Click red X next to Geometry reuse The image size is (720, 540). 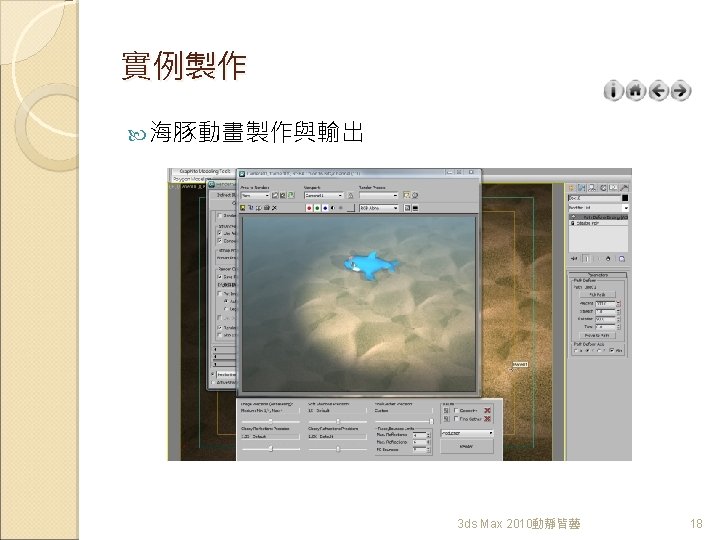(x=487, y=411)
